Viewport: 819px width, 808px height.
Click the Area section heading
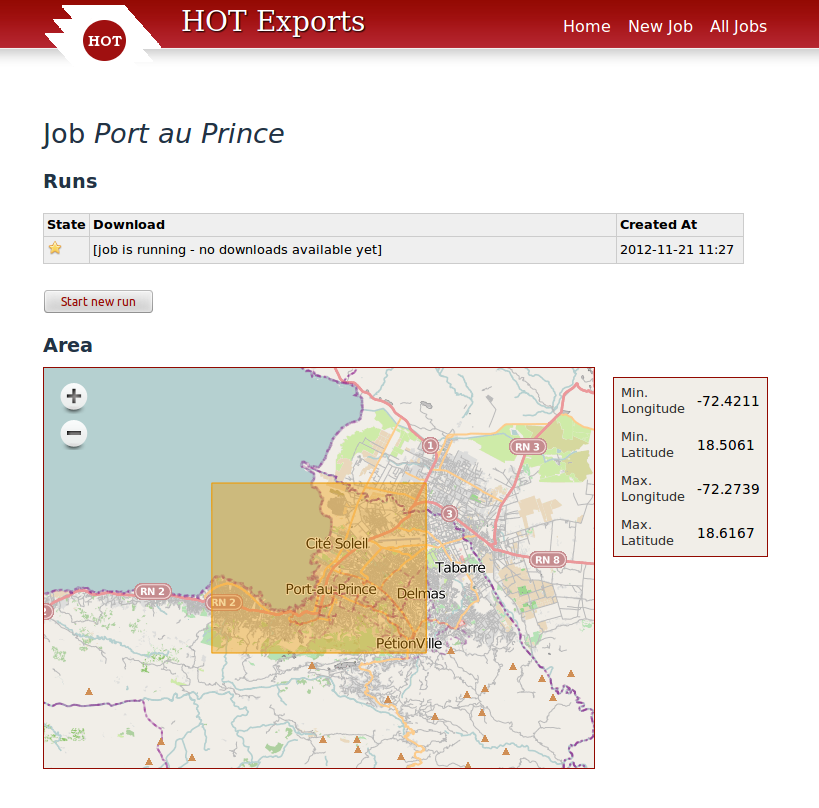pos(68,345)
